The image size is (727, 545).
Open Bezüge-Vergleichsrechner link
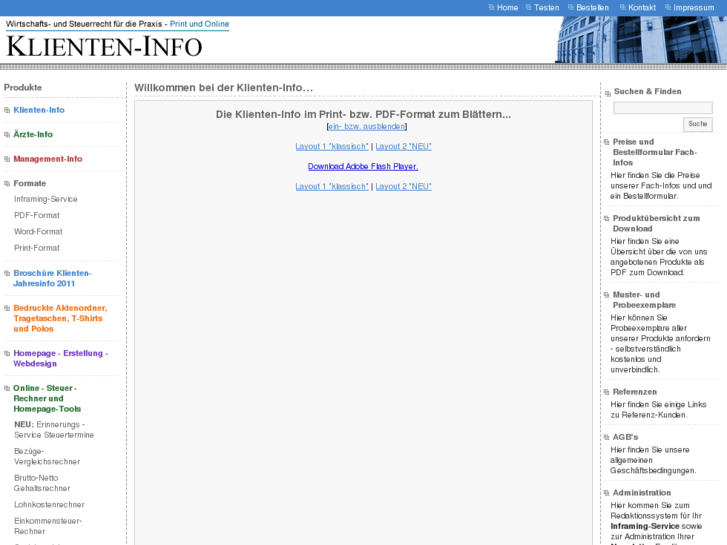tap(47, 456)
